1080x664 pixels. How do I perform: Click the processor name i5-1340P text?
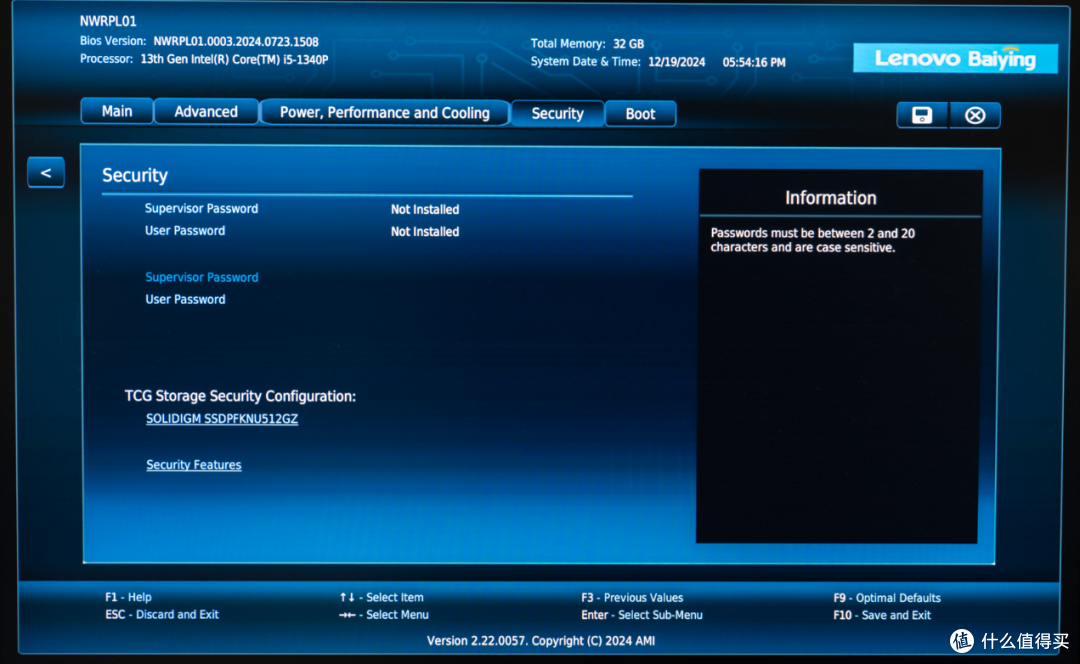click(x=234, y=59)
